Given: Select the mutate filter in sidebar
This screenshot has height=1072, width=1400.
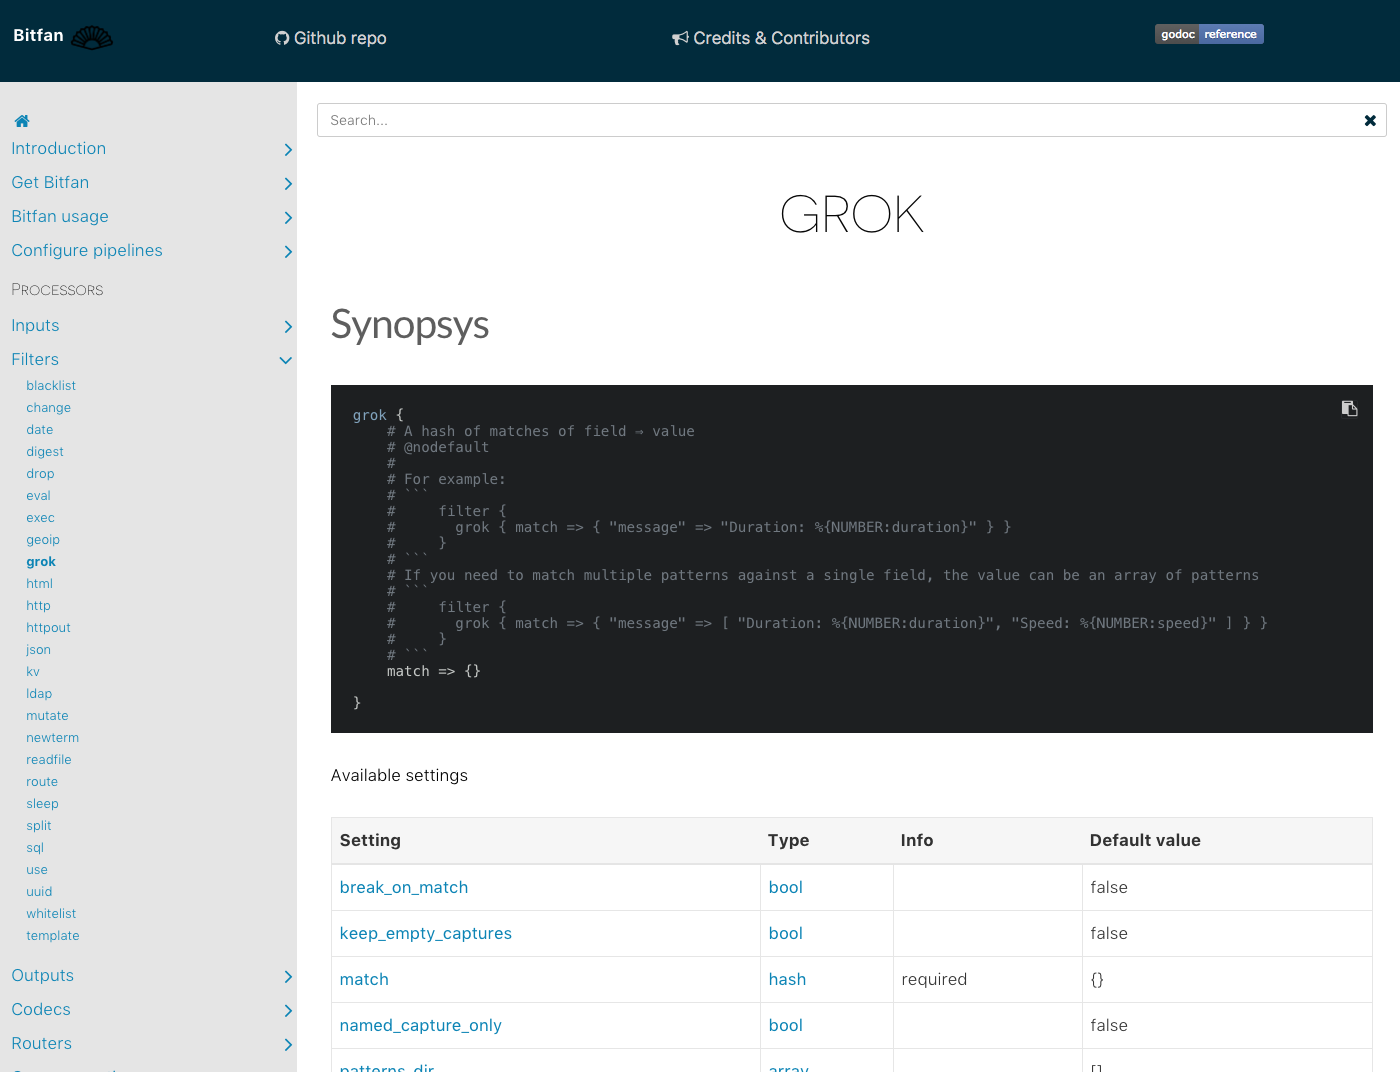Looking at the screenshot, I should point(47,716).
